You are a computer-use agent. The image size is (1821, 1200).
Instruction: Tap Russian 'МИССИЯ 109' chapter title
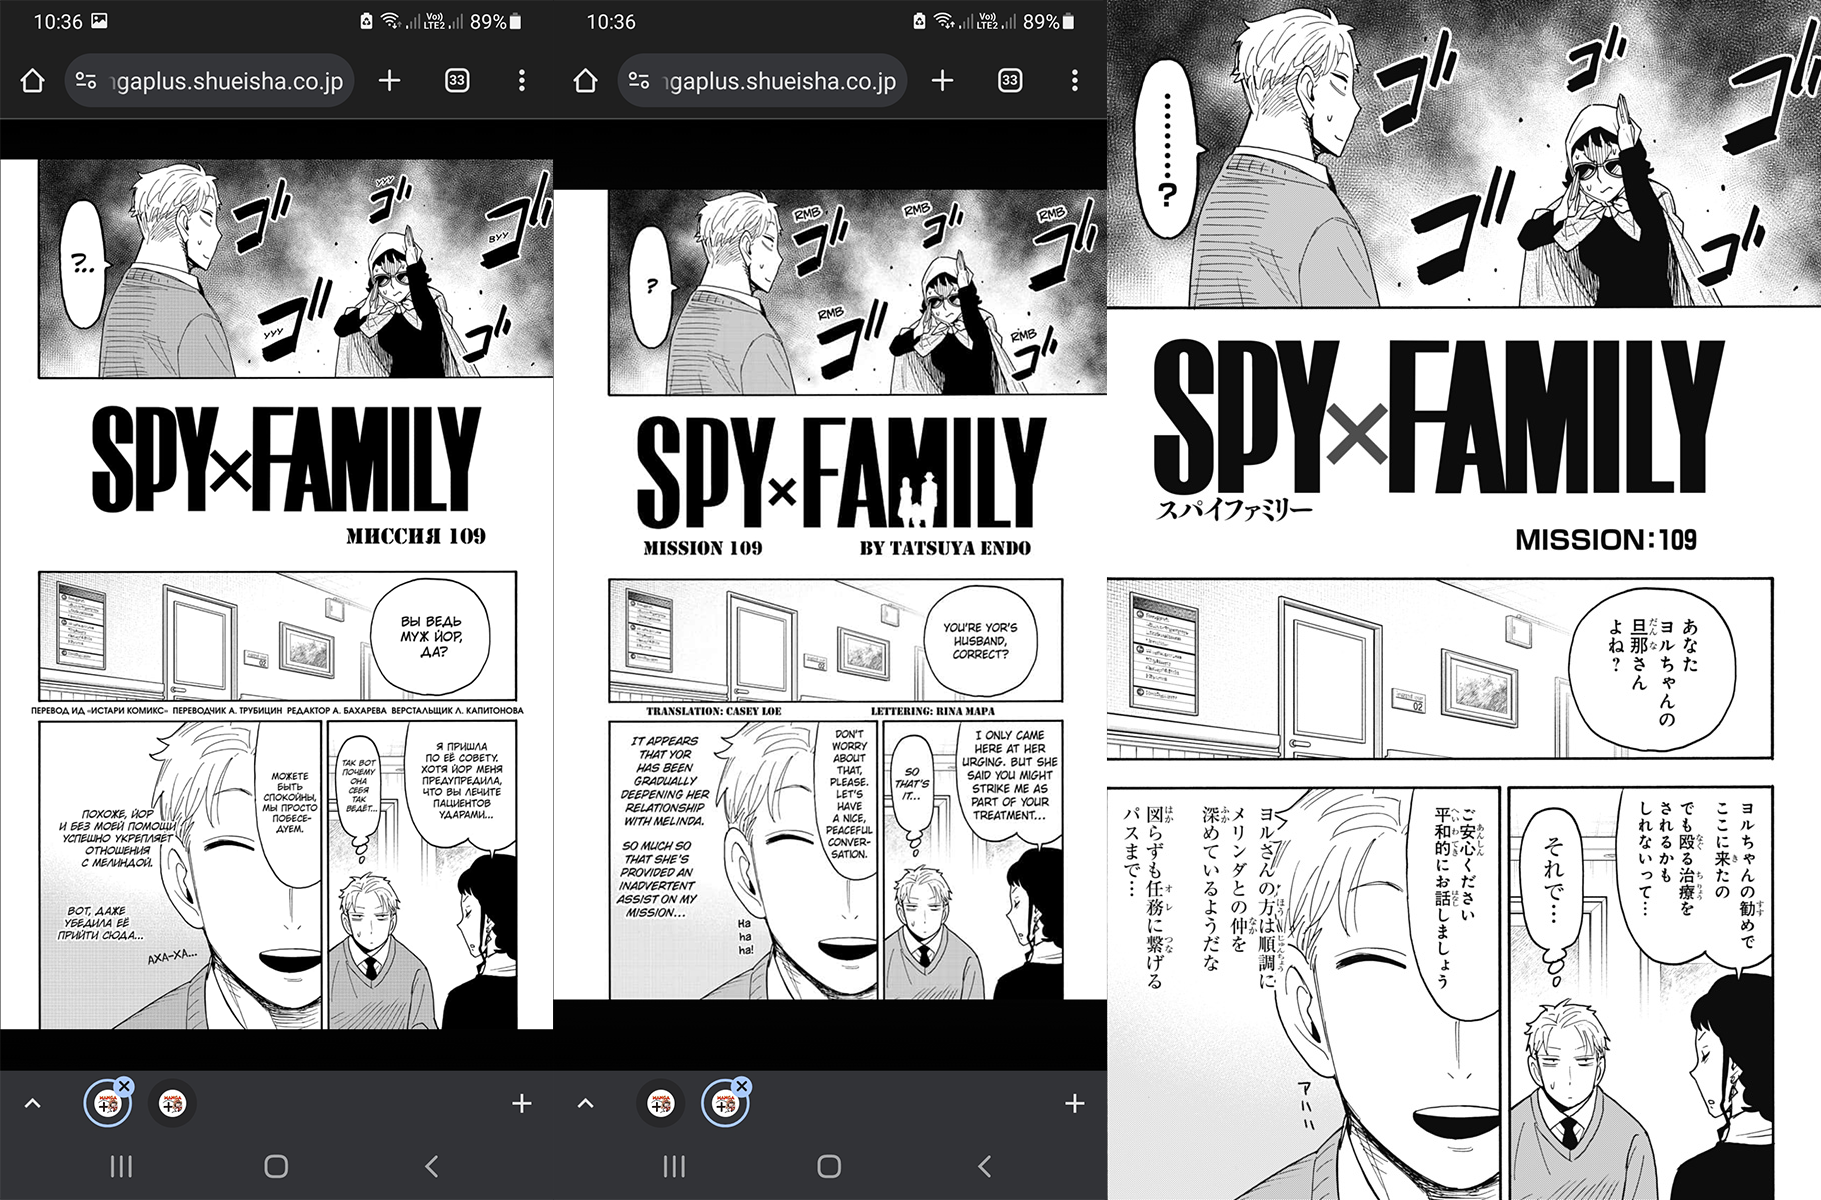click(x=415, y=537)
